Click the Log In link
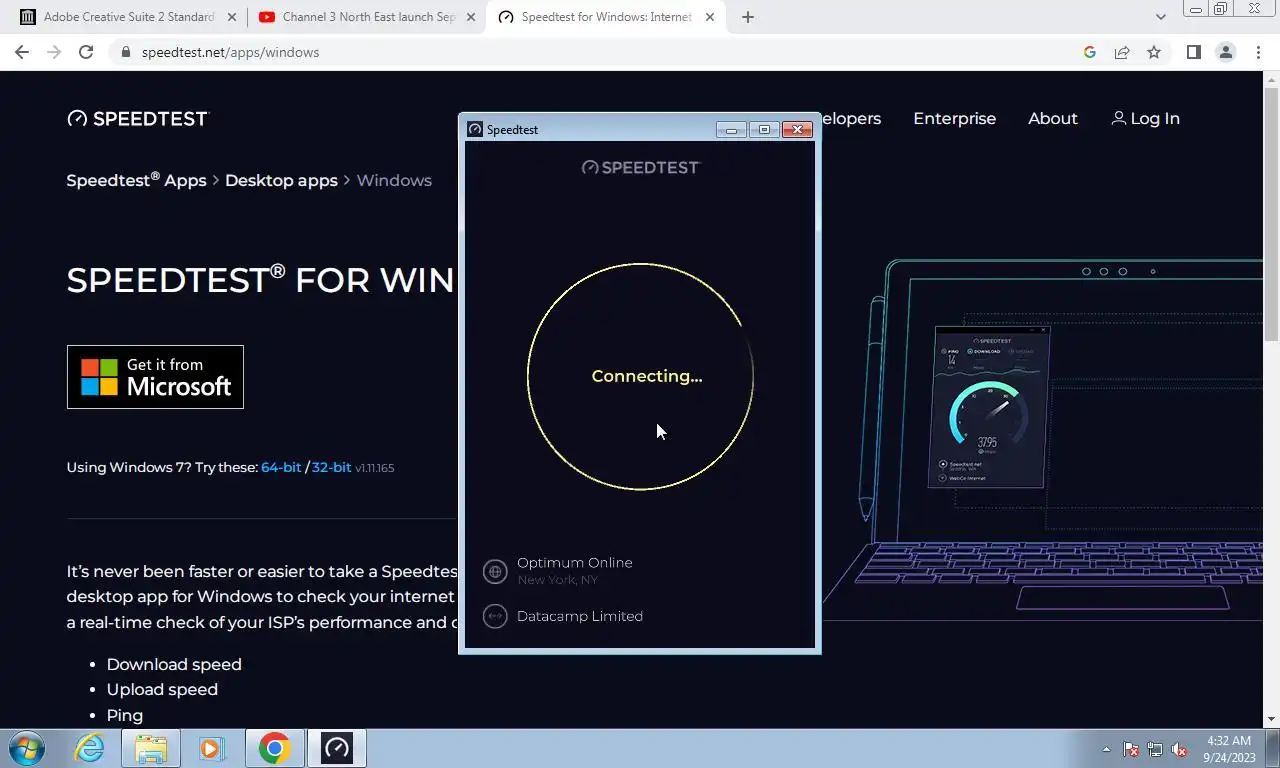This screenshot has width=1280, height=768. (x=1146, y=118)
